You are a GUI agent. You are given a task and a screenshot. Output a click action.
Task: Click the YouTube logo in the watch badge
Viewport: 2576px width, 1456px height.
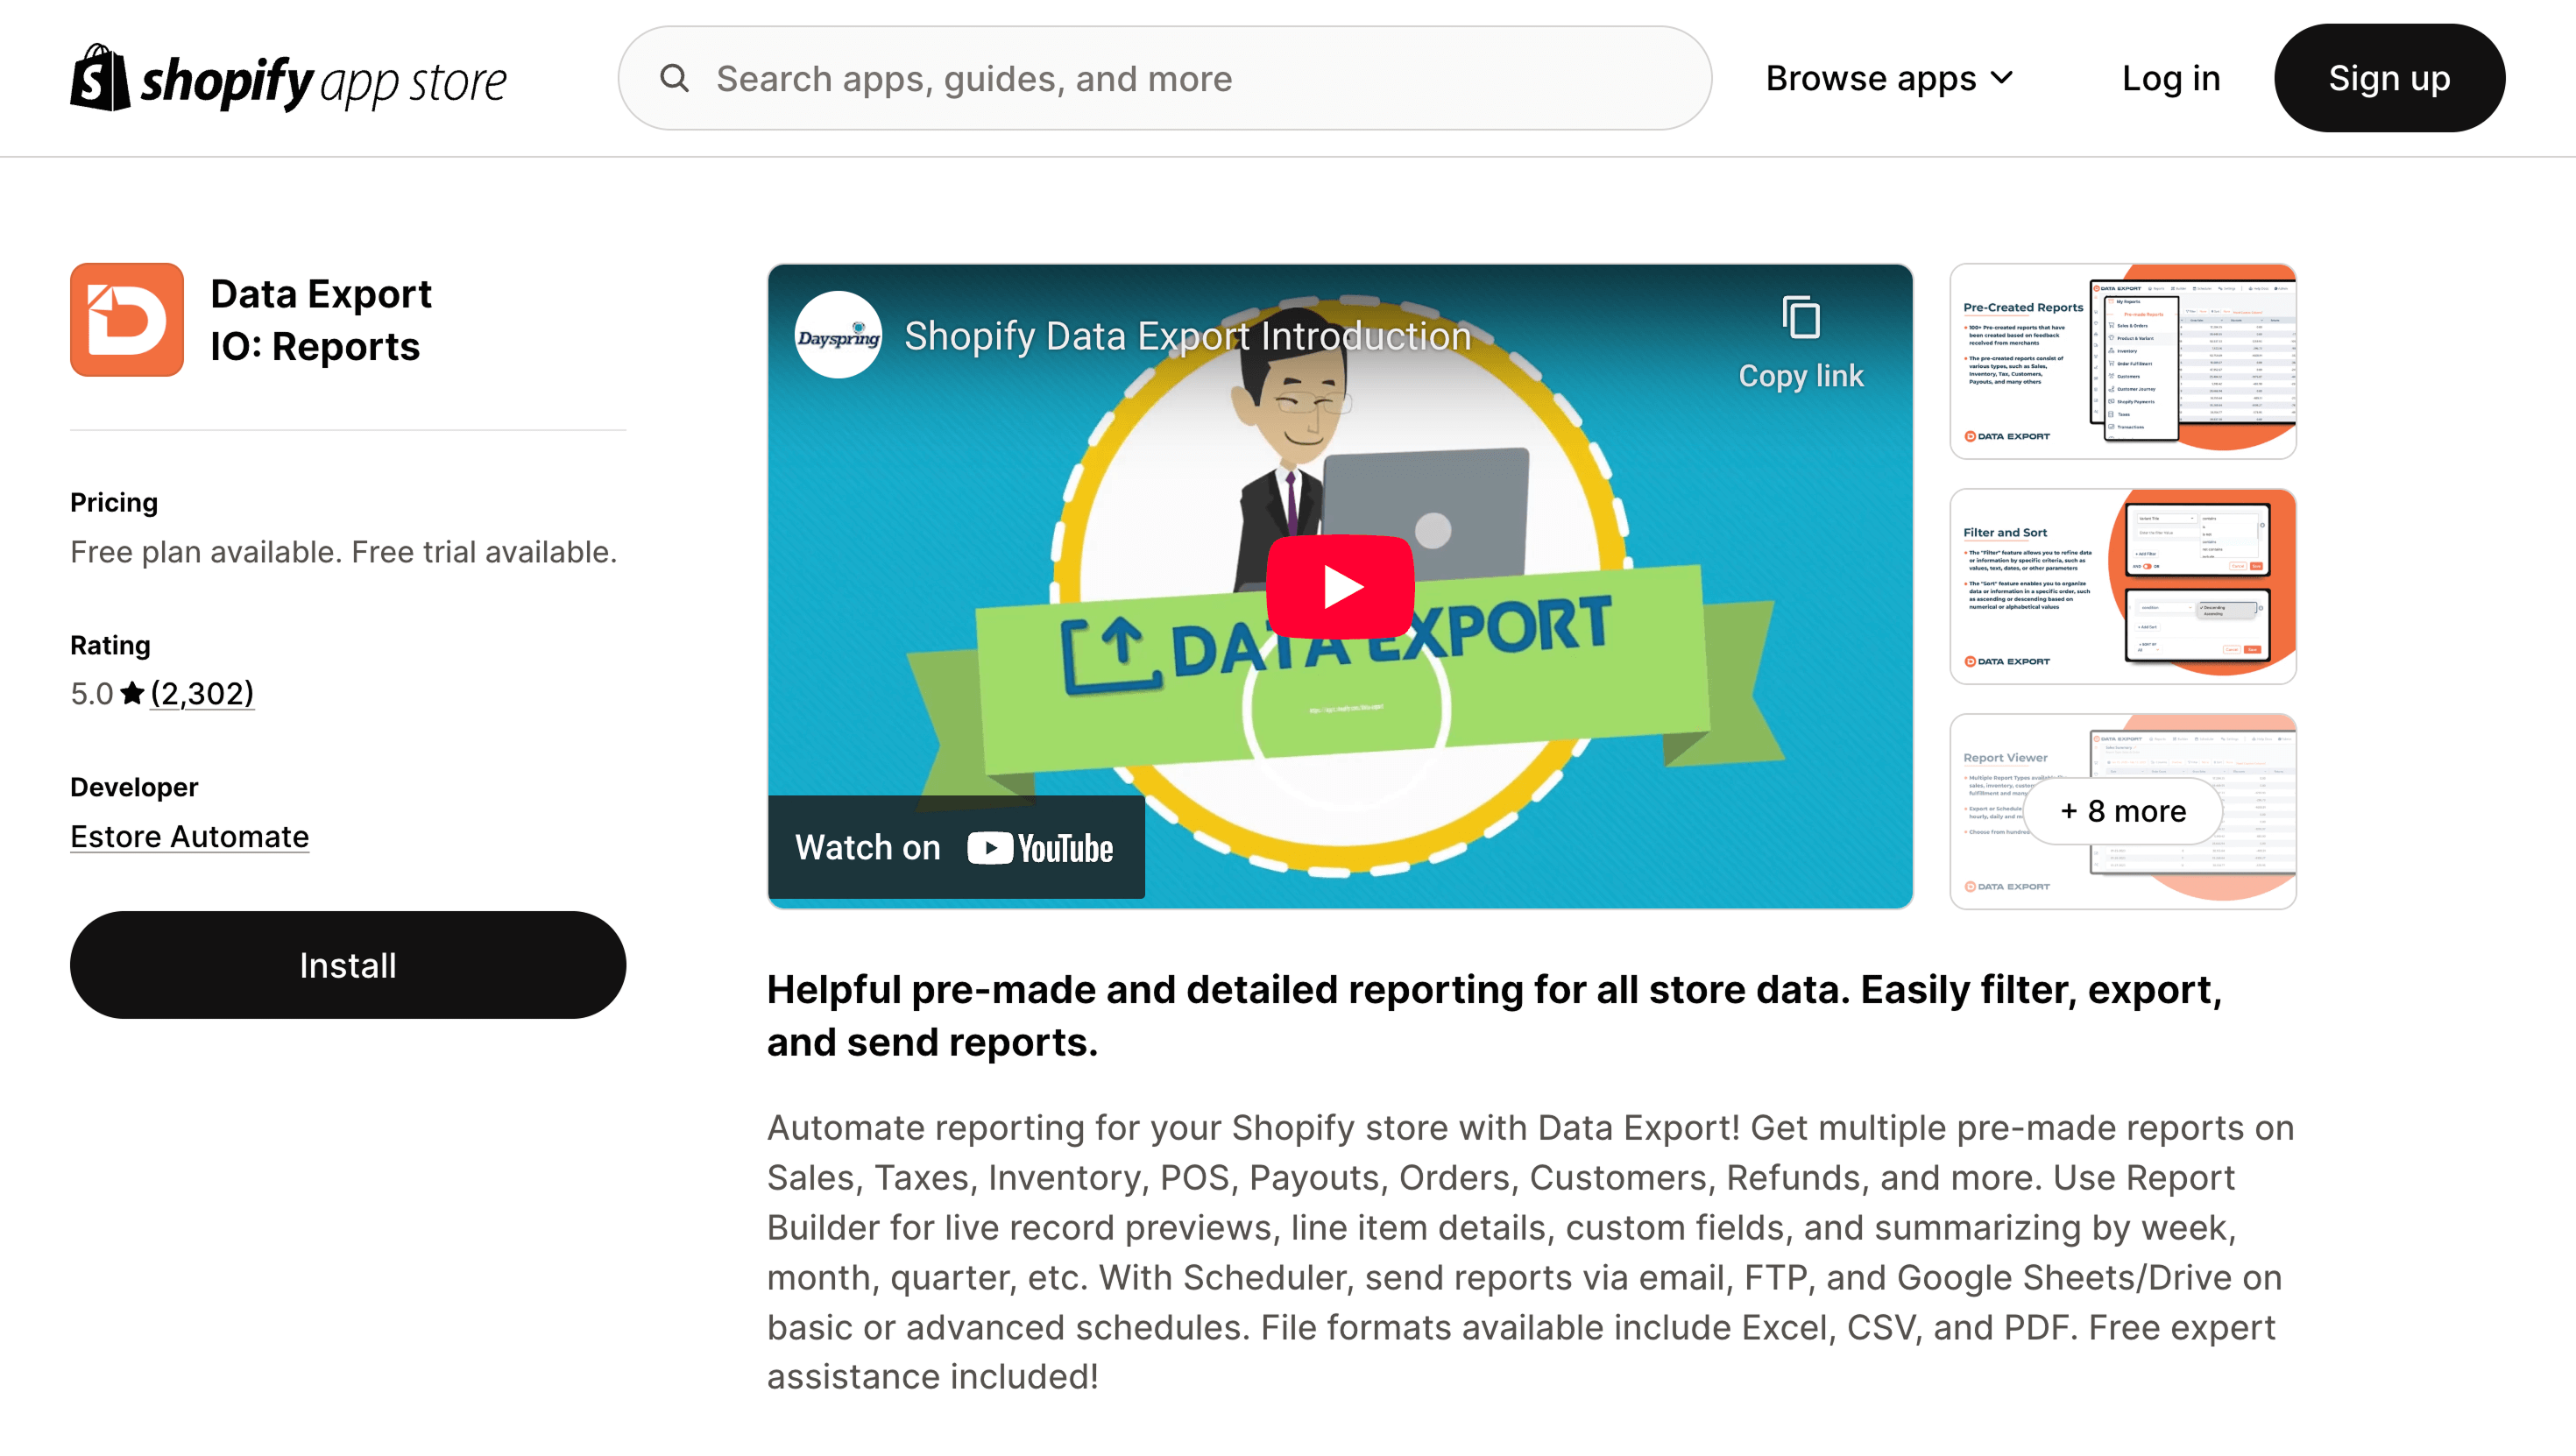1038,847
